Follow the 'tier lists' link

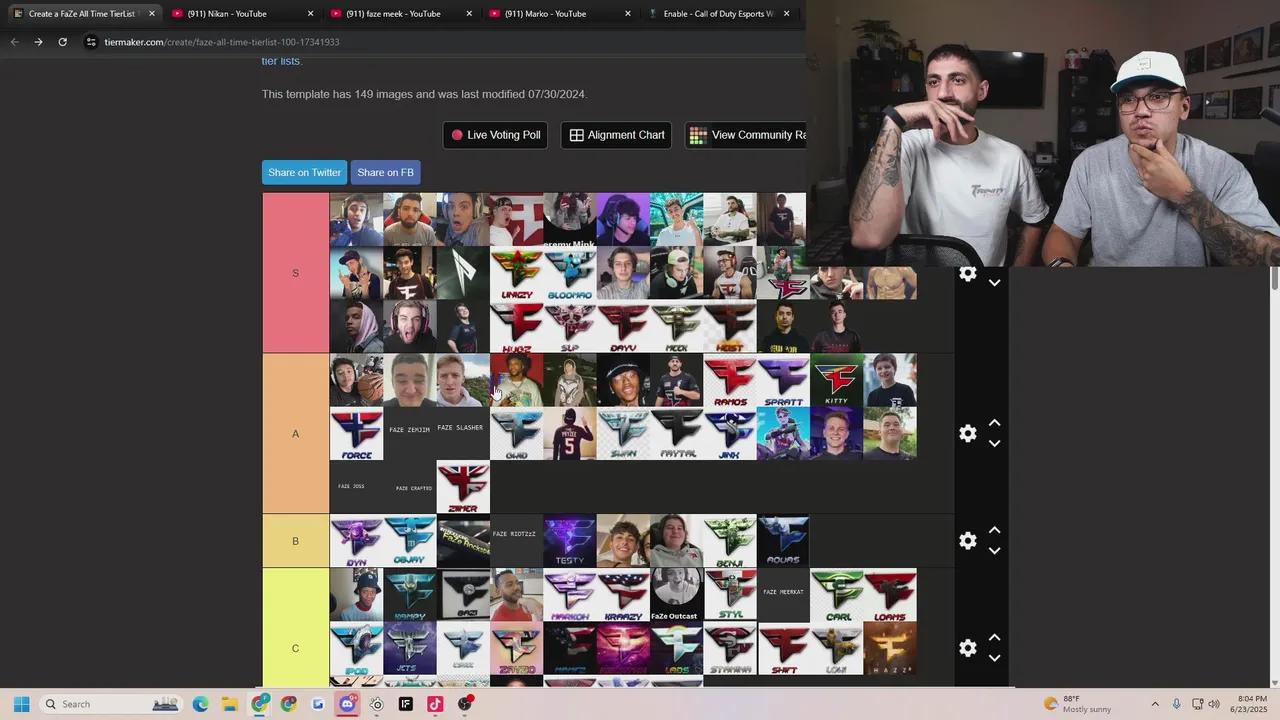click(x=281, y=61)
